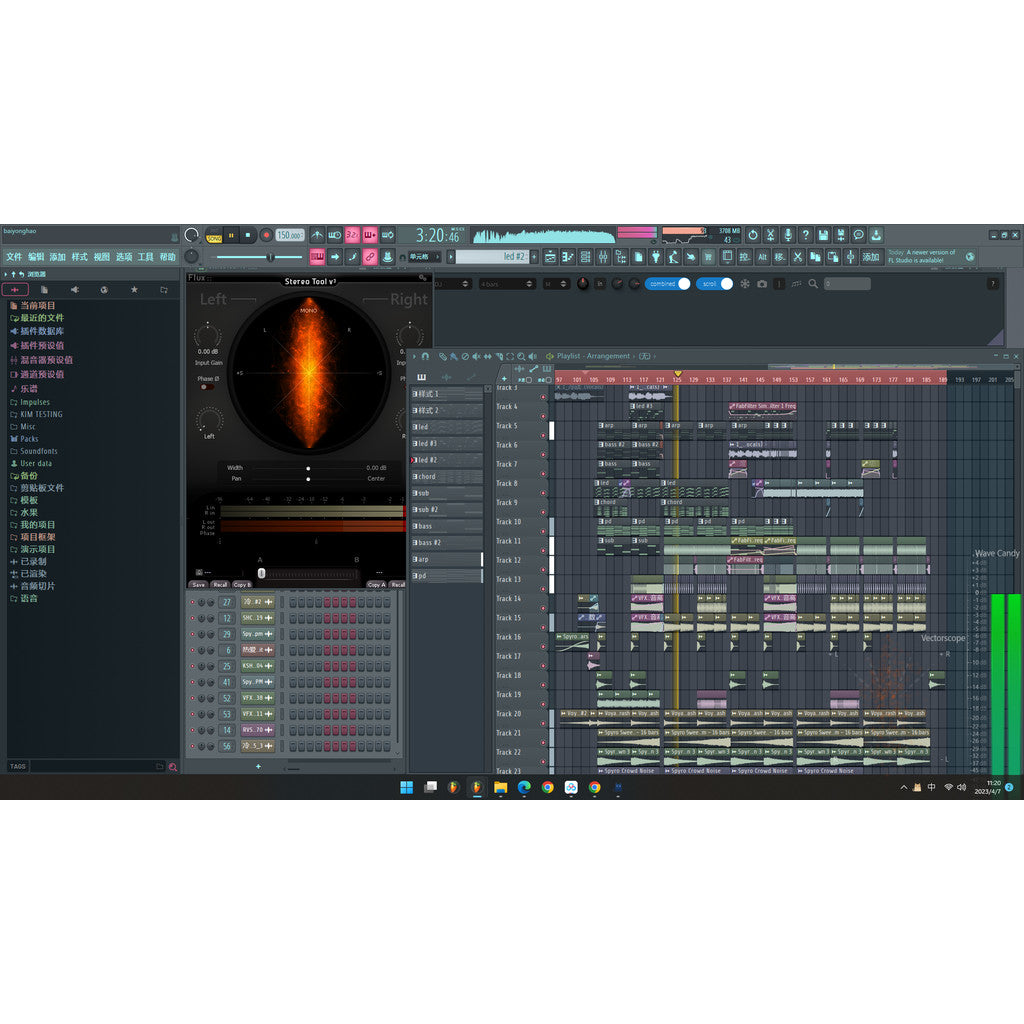The height and width of the screenshot is (1024, 1024).
Task: Expand 我的项目 folder in browser
Action: click(x=37, y=525)
